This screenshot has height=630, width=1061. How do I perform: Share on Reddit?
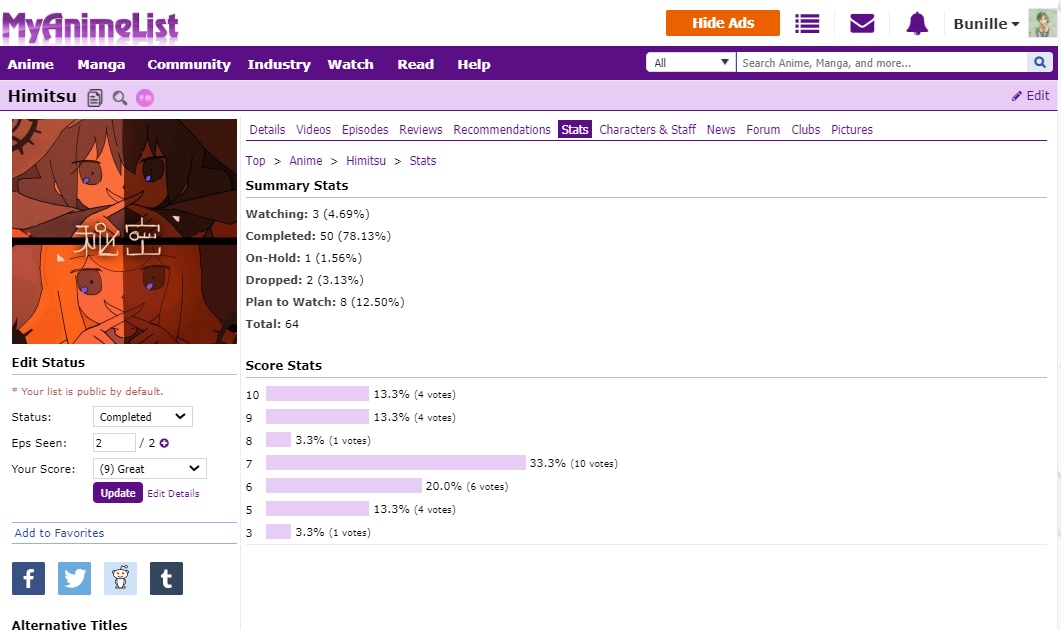(120, 578)
